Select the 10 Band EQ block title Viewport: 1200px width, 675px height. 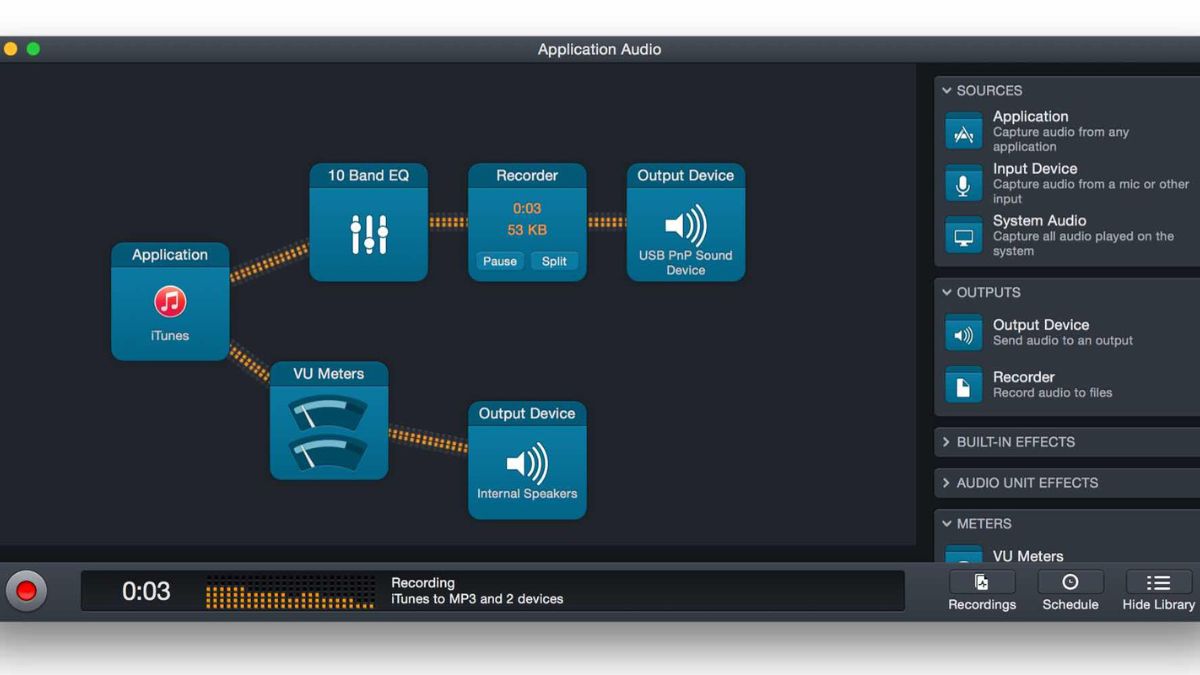pyautogui.click(x=368, y=175)
